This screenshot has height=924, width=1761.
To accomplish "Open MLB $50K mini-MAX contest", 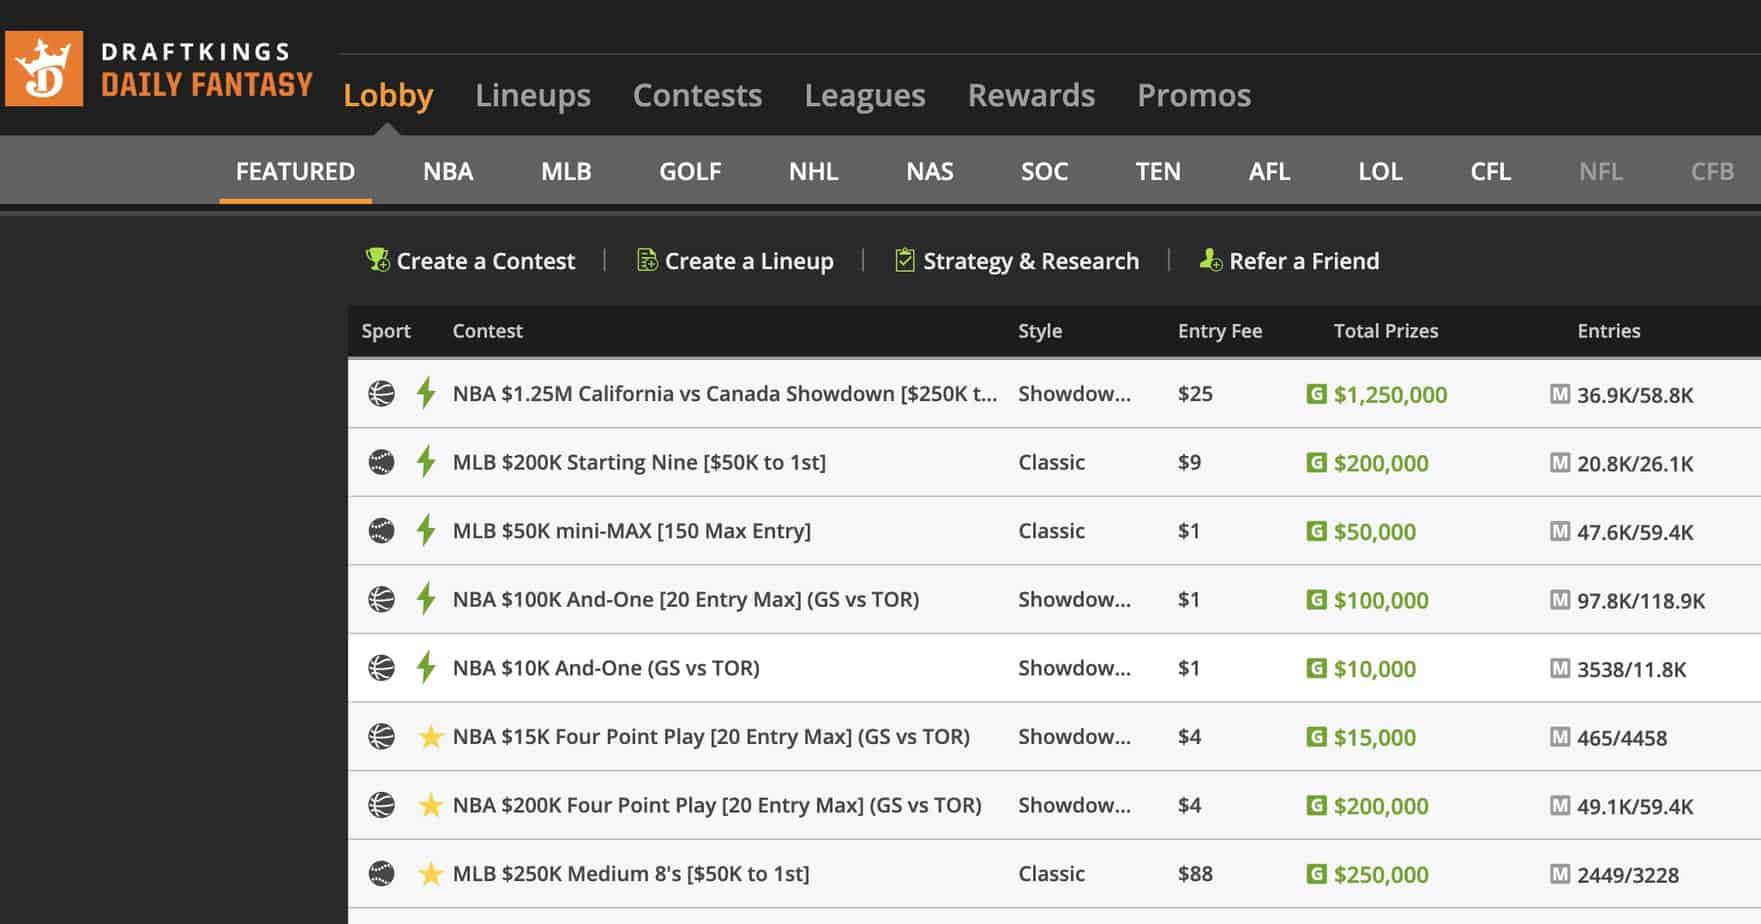I will (632, 531).
